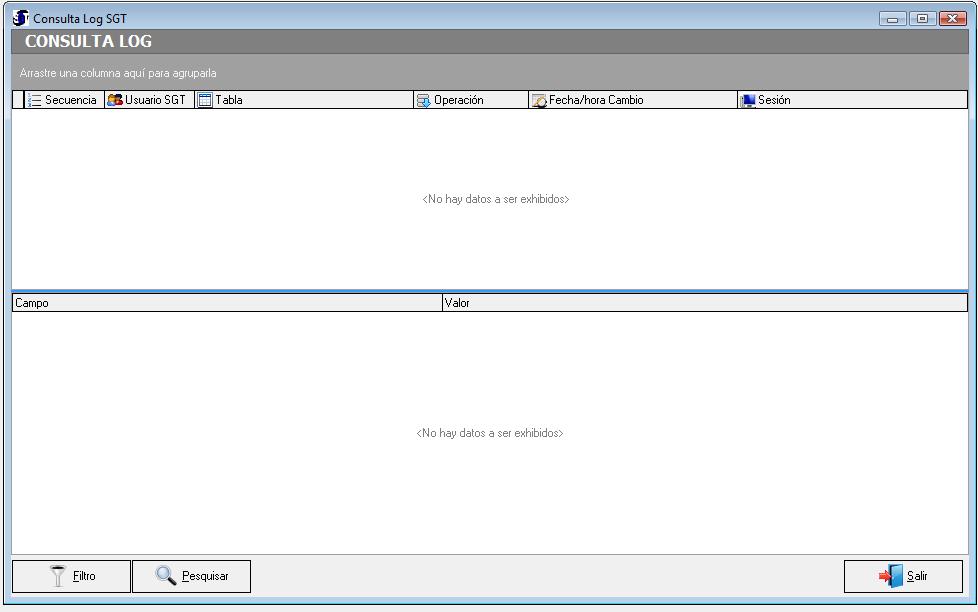
Task: Select the Tabla column grid icon
Action: (205, 100)
